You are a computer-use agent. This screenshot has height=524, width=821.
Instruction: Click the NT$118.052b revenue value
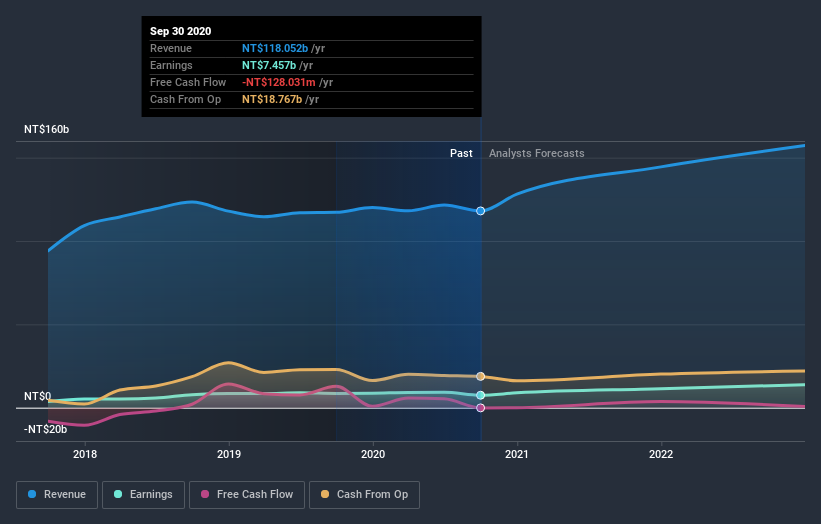[275, 48]
